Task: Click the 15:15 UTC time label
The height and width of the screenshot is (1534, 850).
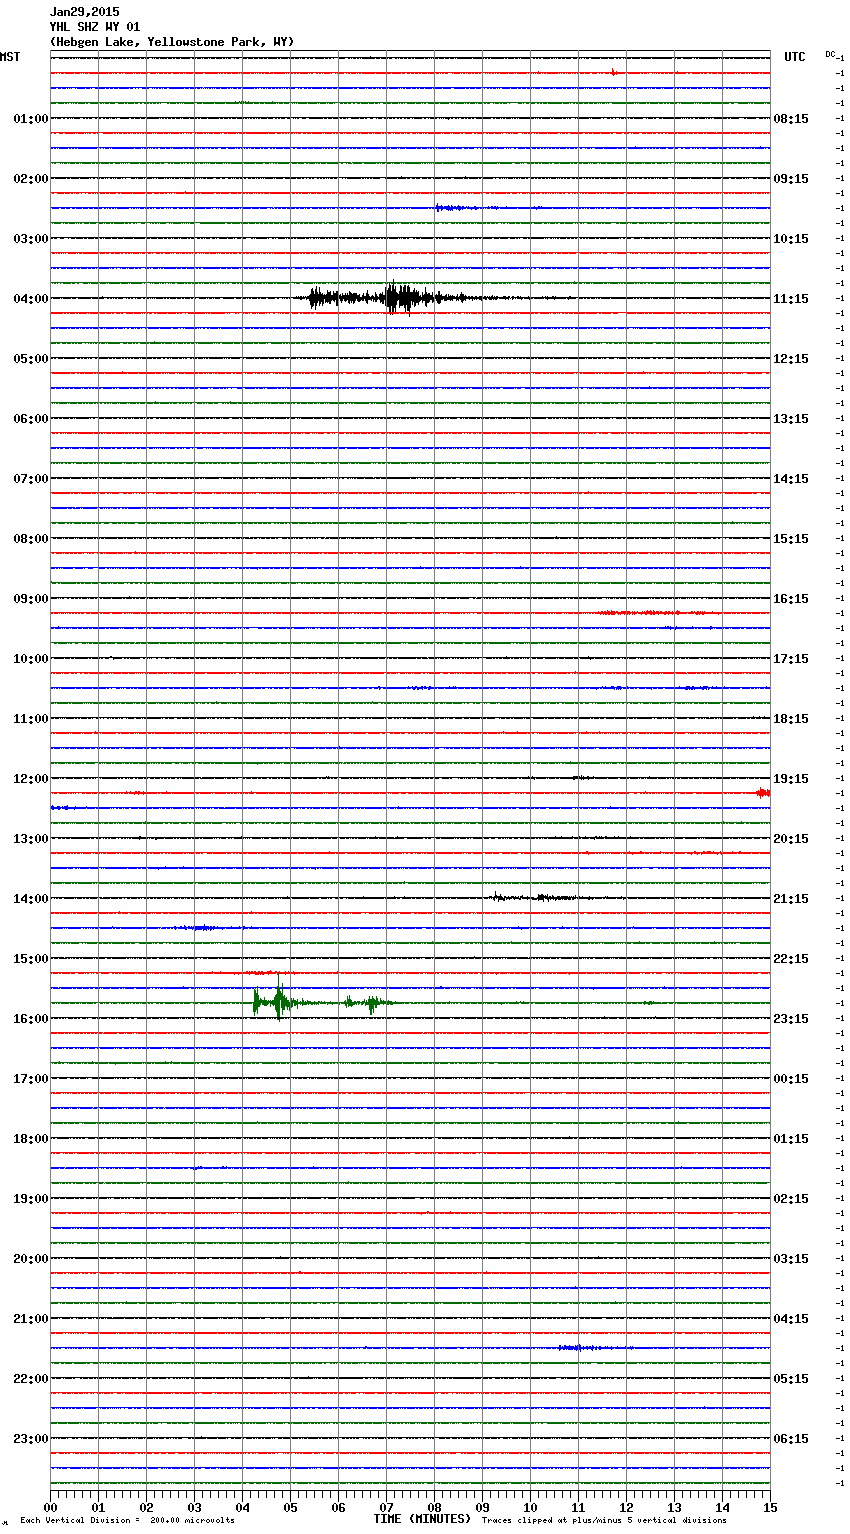Action: coord(791,539)
